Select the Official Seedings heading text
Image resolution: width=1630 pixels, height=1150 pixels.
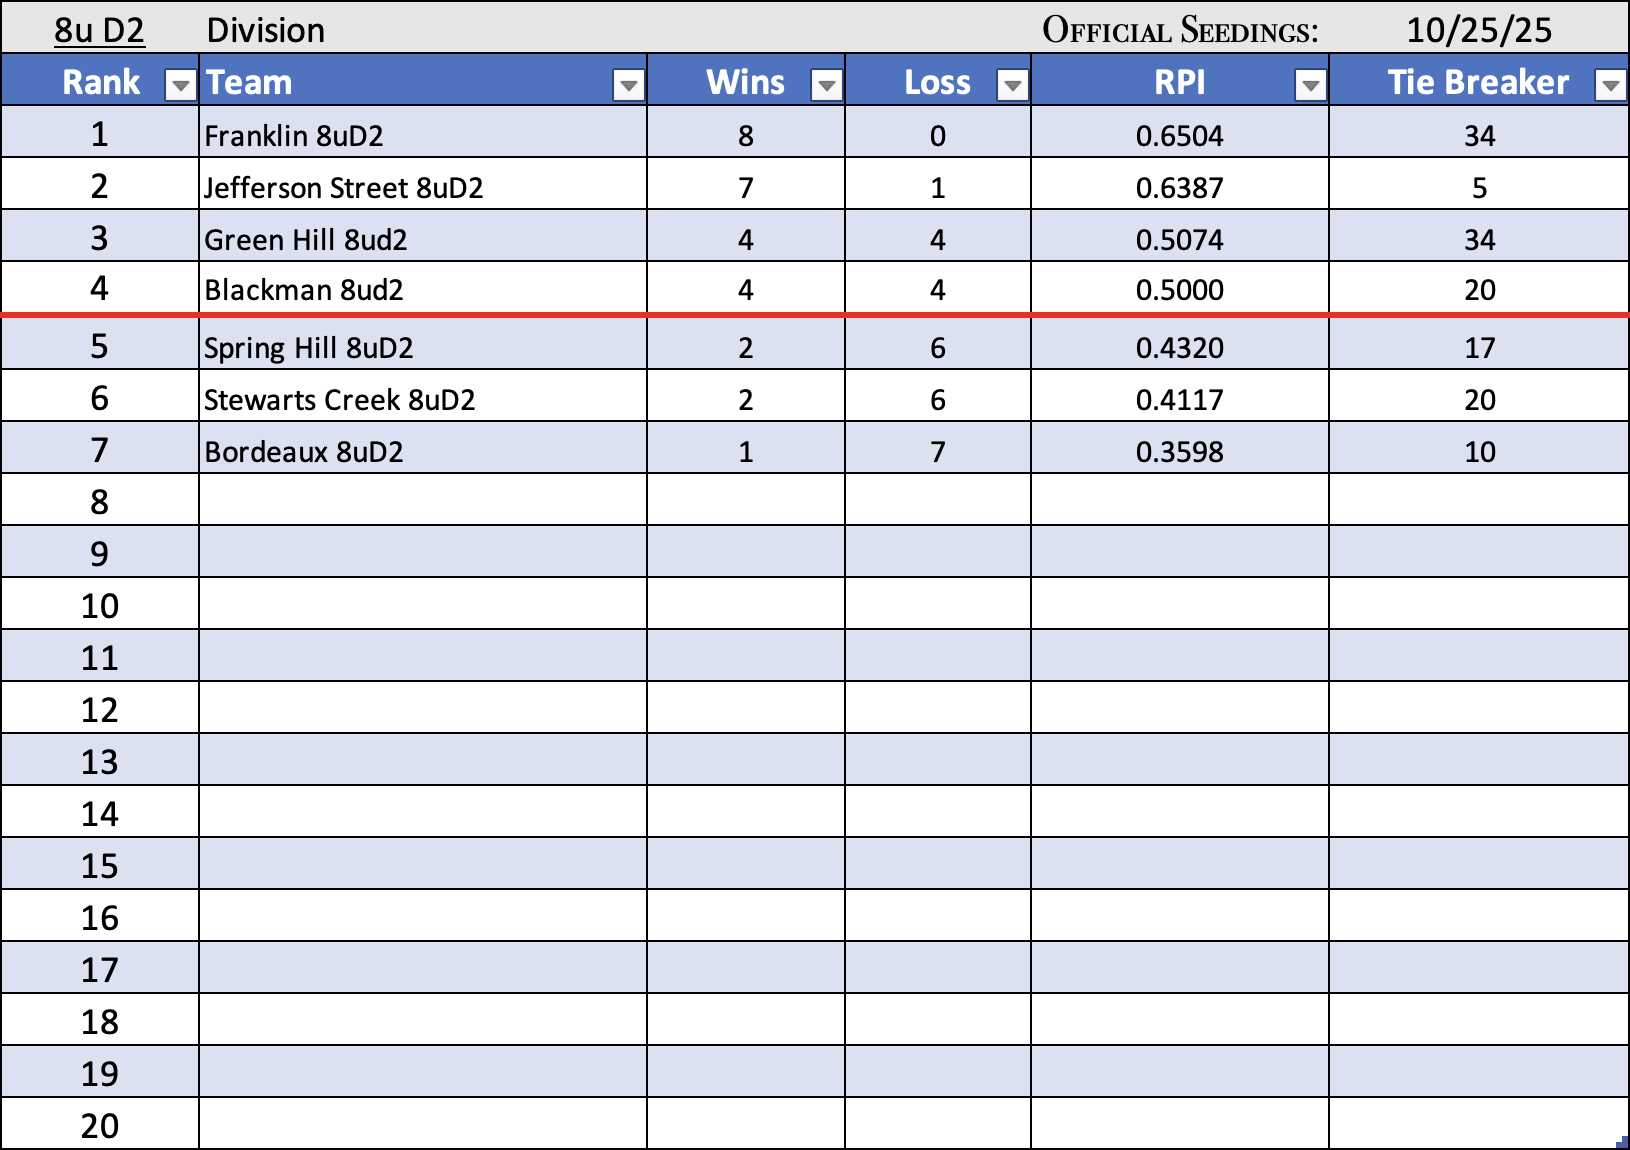1180,30
